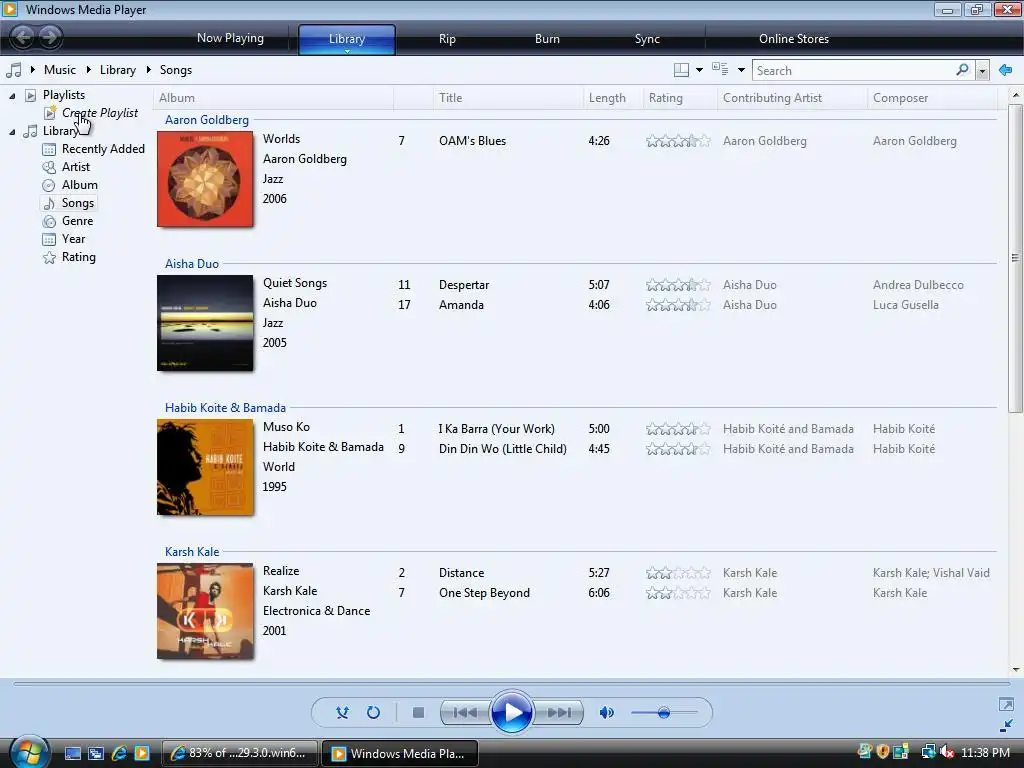
Task: Sort by the Rating column header
Action: [x=680, y=98]
